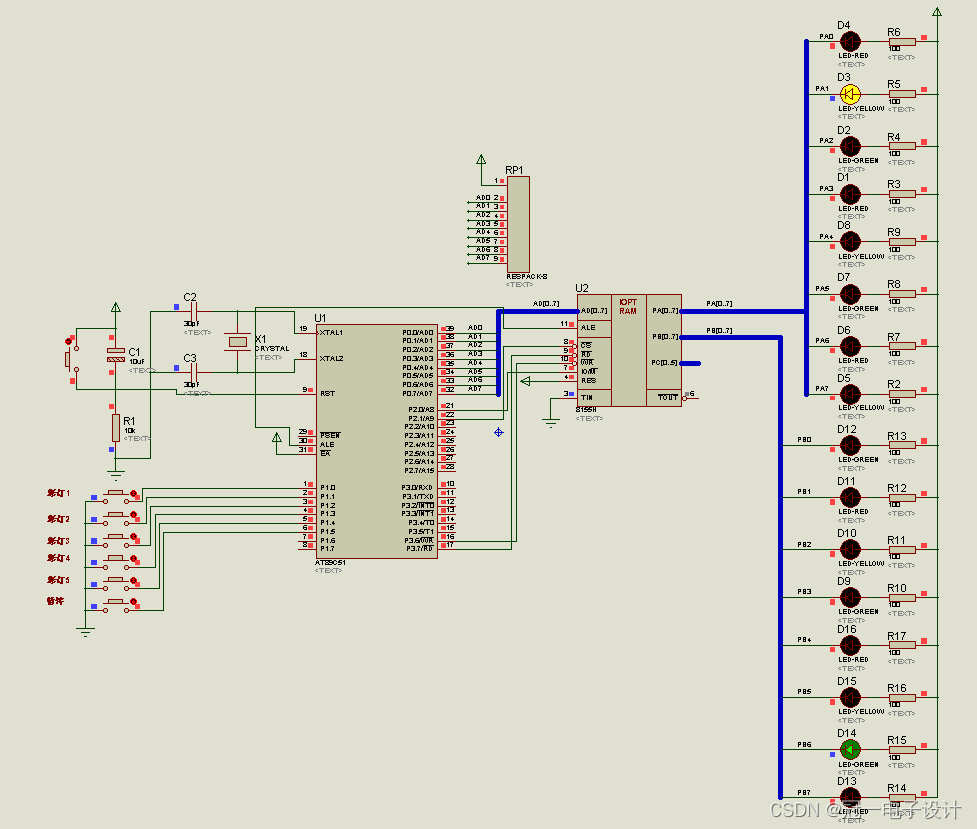Select the U1 AT89C51 microcontroller body
977x829 pixels.
point(377,441)
